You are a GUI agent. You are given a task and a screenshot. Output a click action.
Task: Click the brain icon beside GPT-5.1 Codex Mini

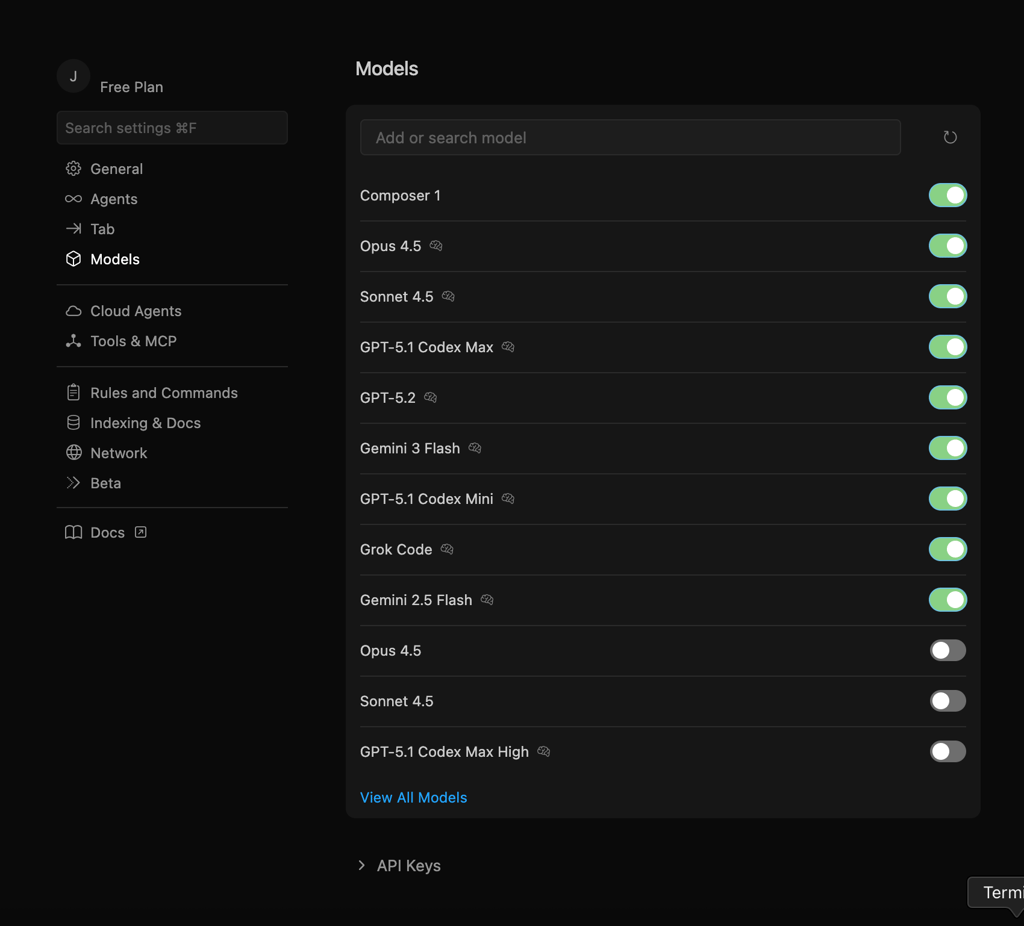(x=508, y=498)
